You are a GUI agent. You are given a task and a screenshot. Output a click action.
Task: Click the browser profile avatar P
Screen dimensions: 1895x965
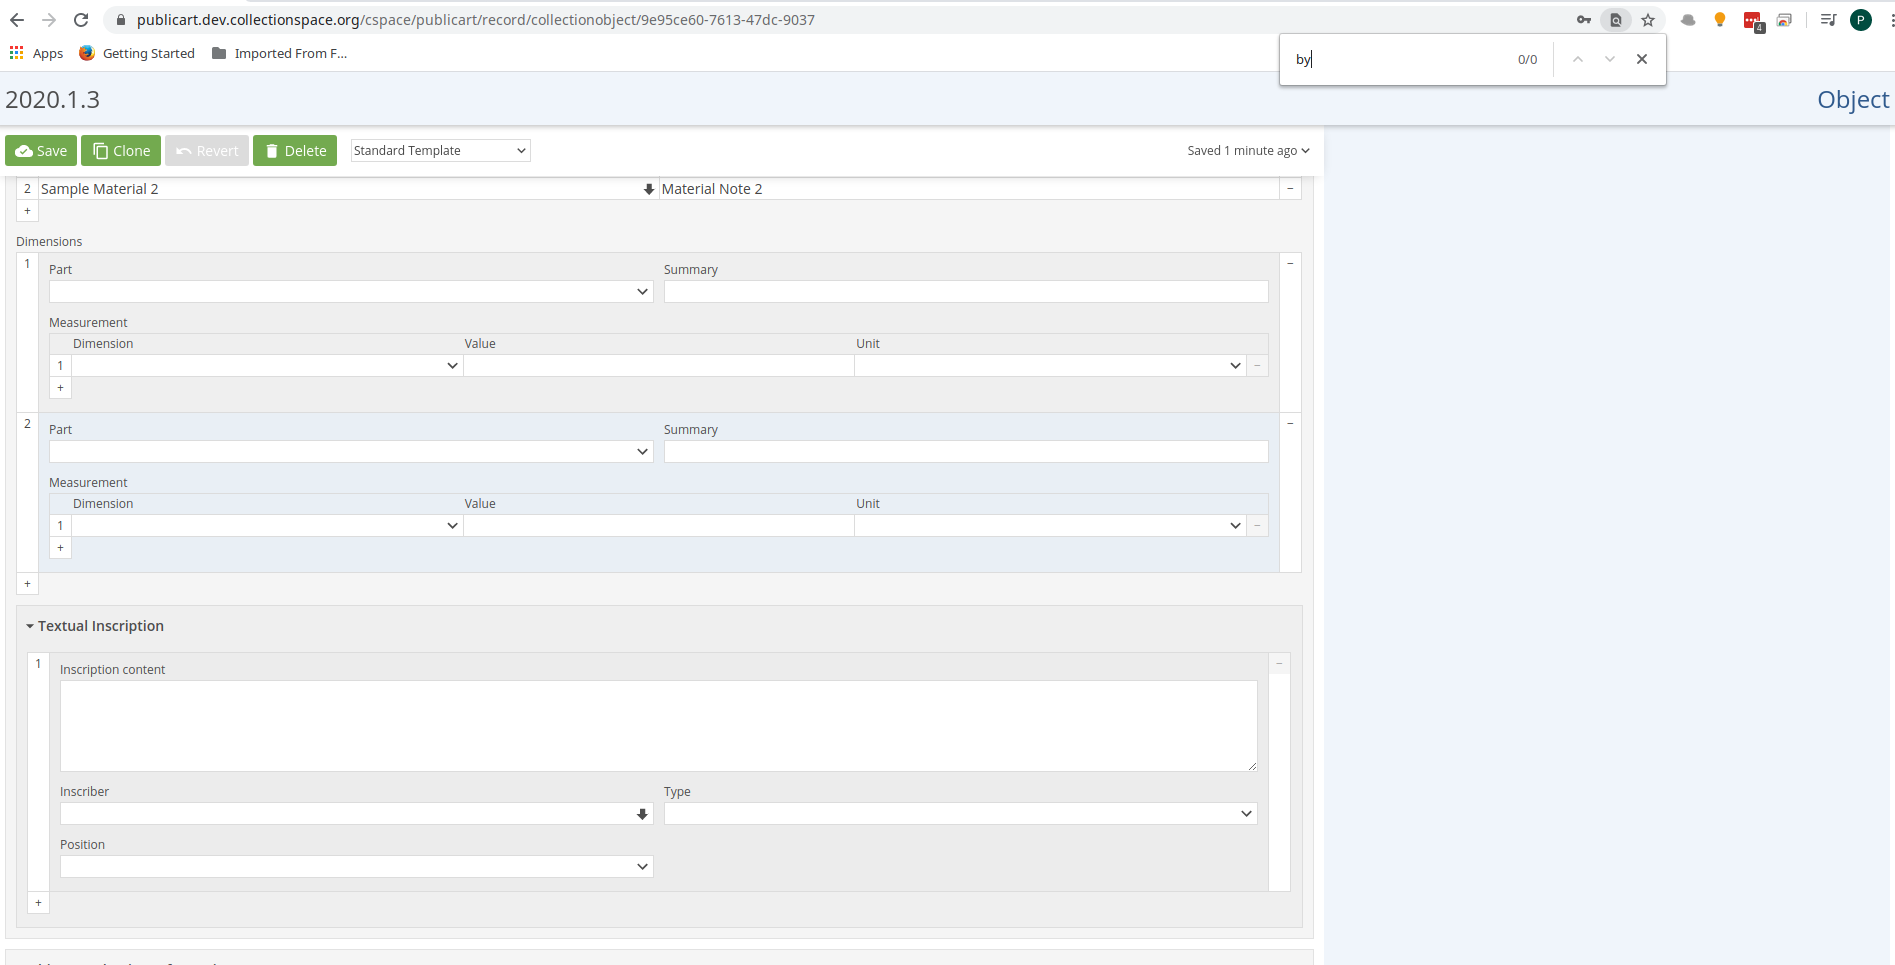pyautogui.click(x=1860, y=19)
